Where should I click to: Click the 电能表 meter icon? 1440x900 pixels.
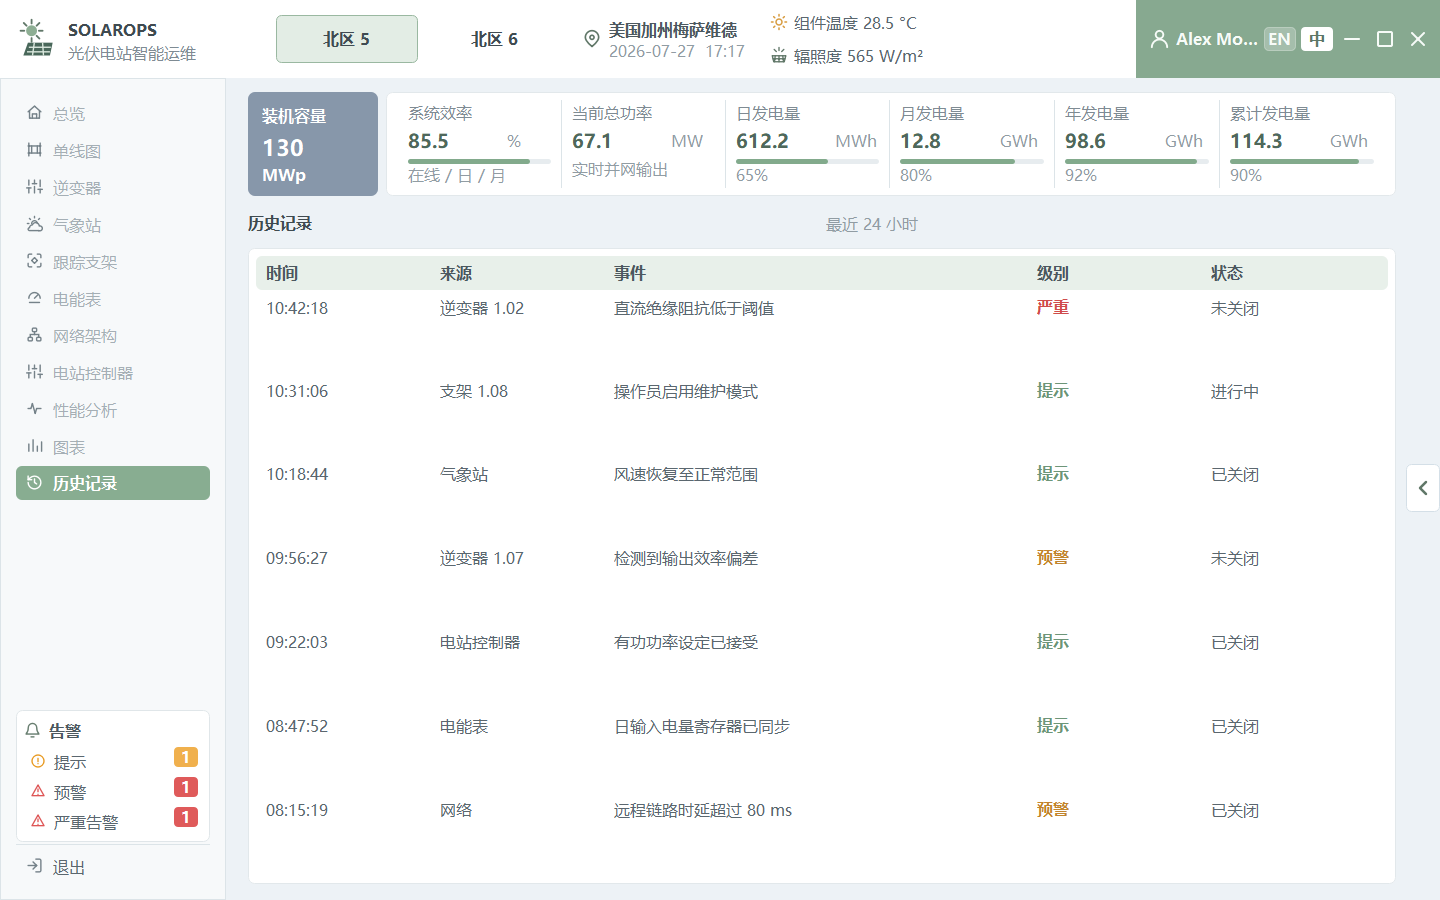tap(35, 298)
